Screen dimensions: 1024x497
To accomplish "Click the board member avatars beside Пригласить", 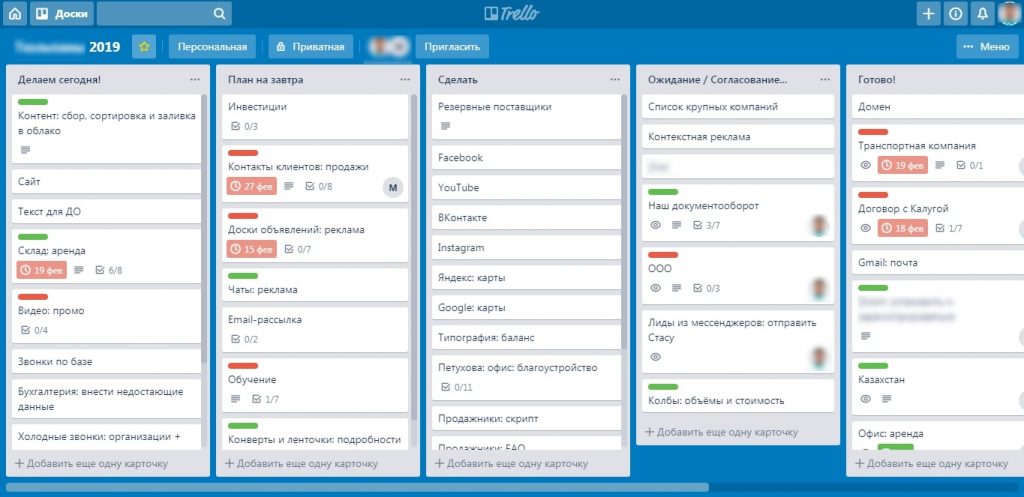I will tap(389, 46).
